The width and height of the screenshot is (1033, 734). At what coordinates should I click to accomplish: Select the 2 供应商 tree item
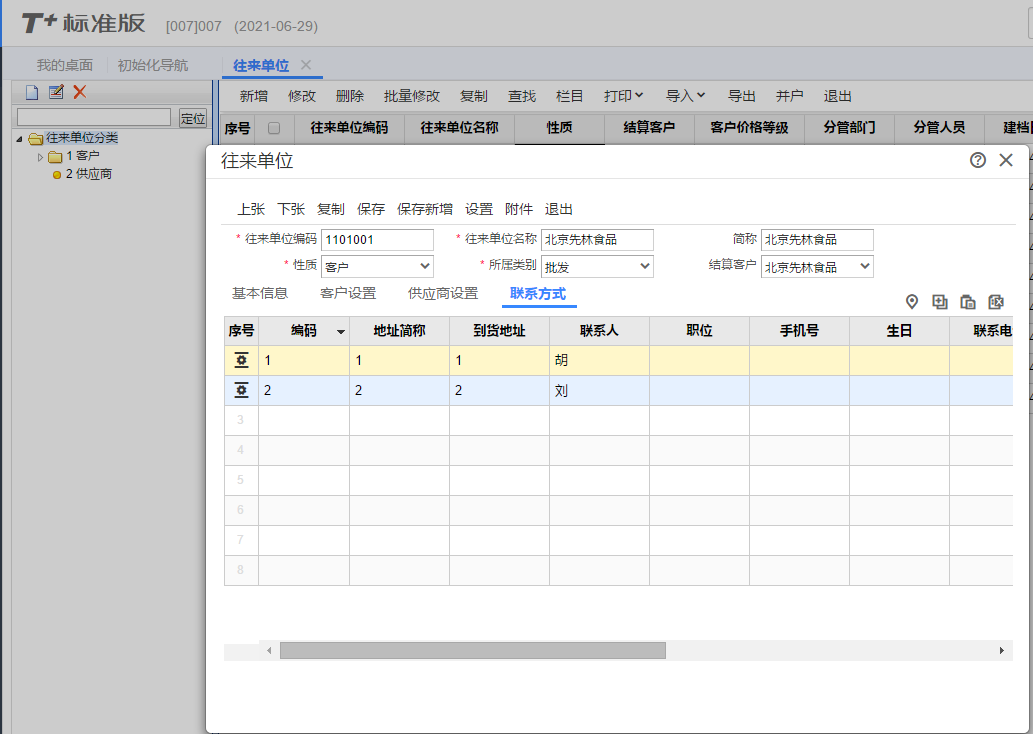[x=89, y=175]
